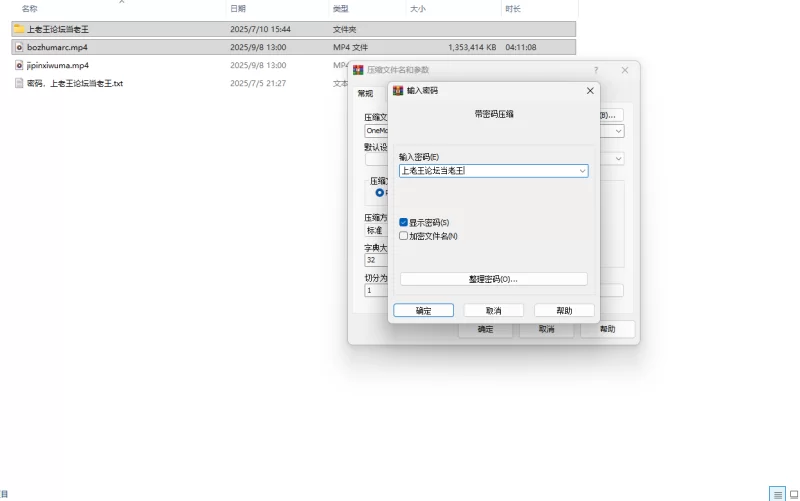
Task: Click WinRAR icon in 输入密码 title bar
Action: [x=398, y=90]
